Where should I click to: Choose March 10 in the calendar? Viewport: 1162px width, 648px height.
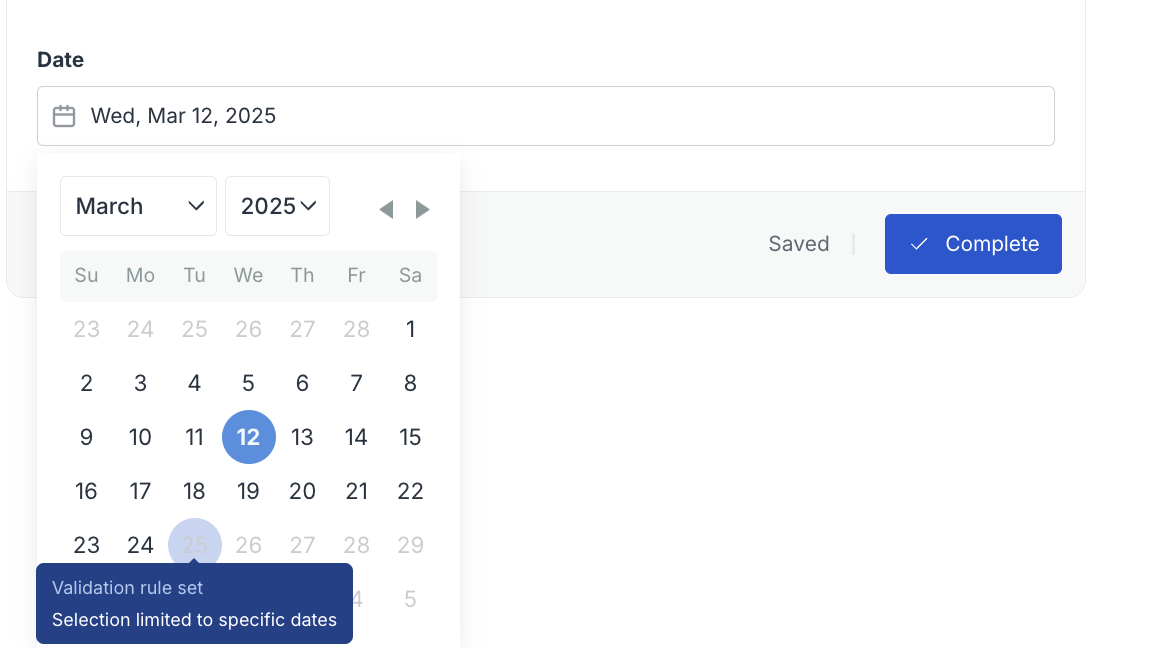140,437
